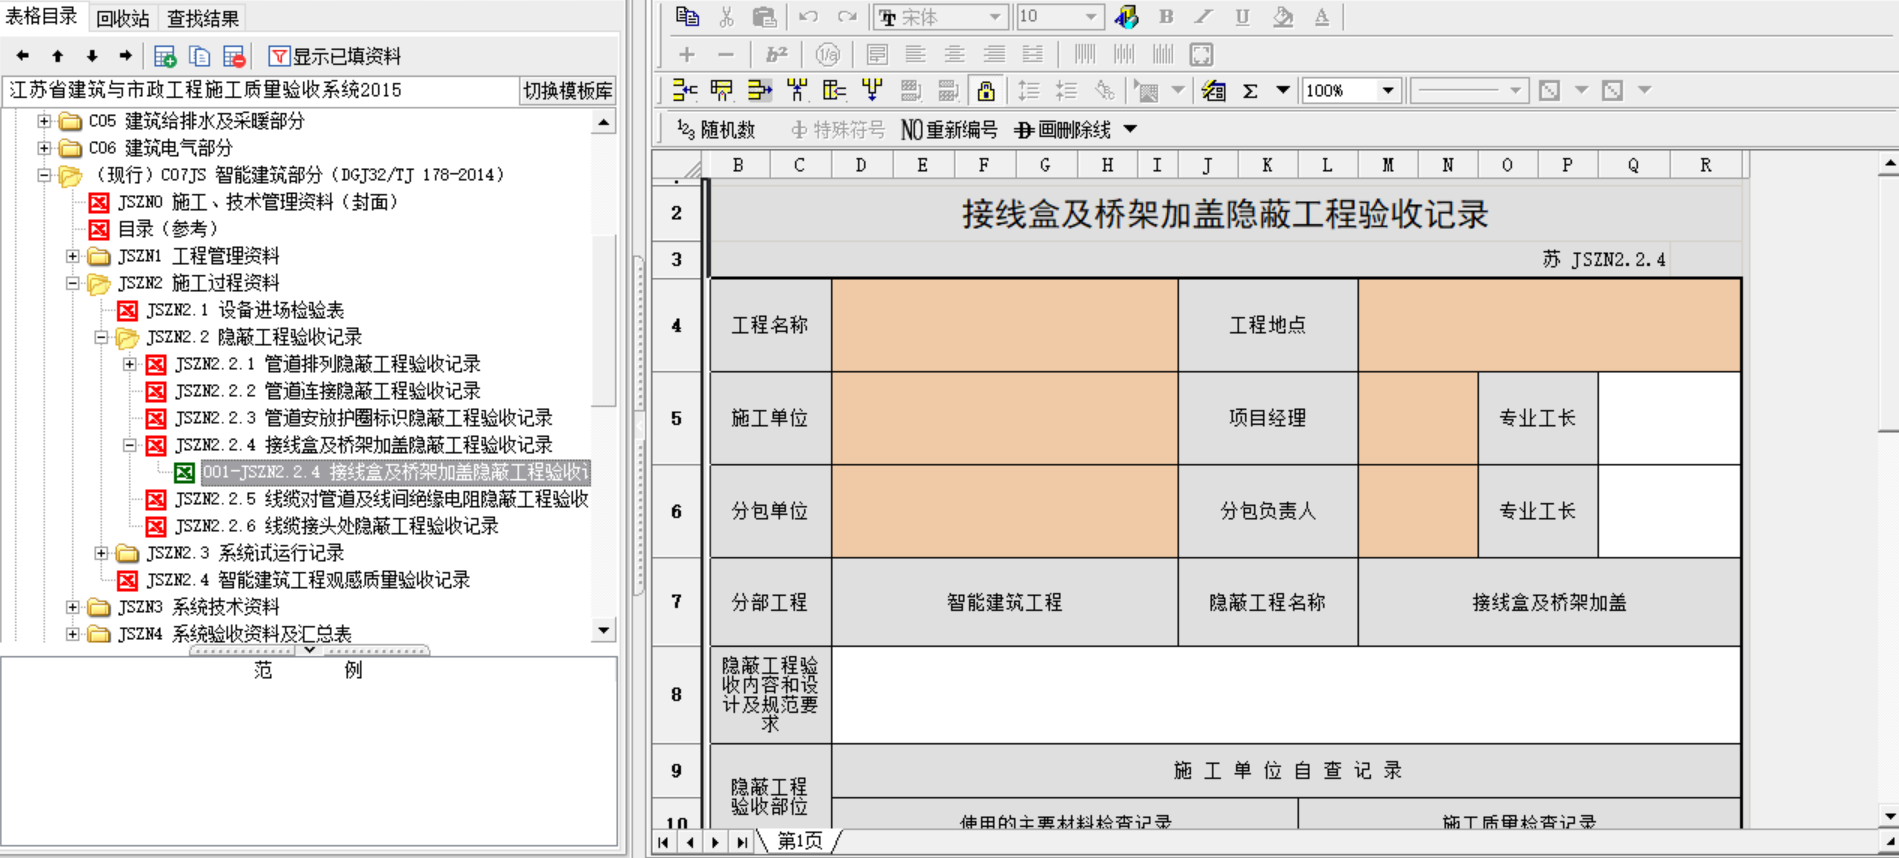Click the formula edit pencil icon
Viewport: 1899px width, 858px height.
point(1213,91)
